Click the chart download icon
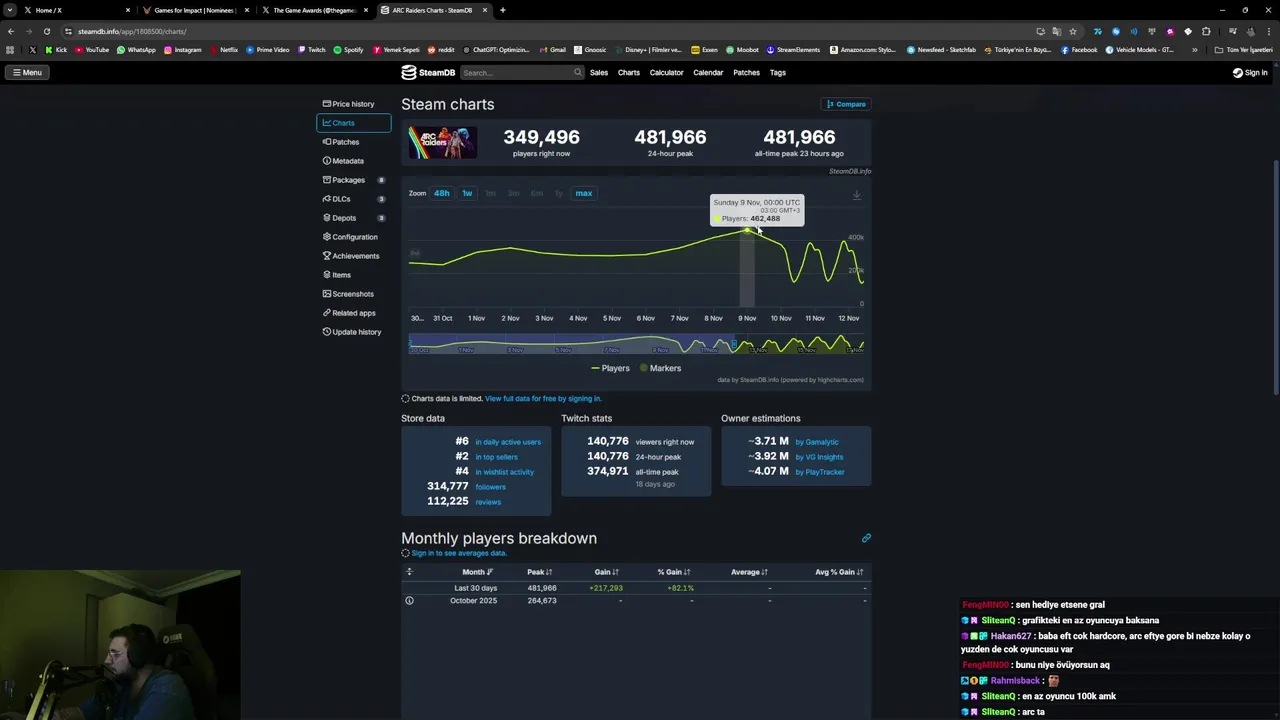 pyautogui.click(x=856, y=195)
